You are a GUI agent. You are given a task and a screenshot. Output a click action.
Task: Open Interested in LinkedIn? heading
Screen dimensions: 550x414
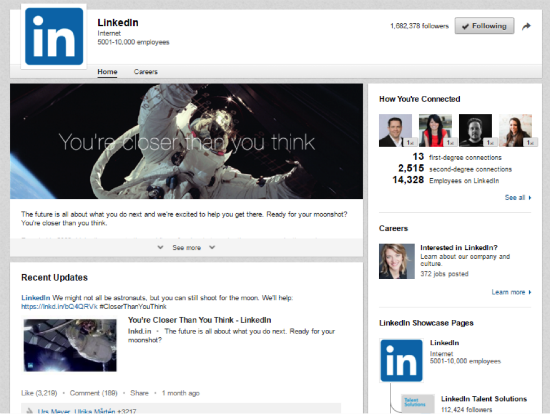pos(459,248)
